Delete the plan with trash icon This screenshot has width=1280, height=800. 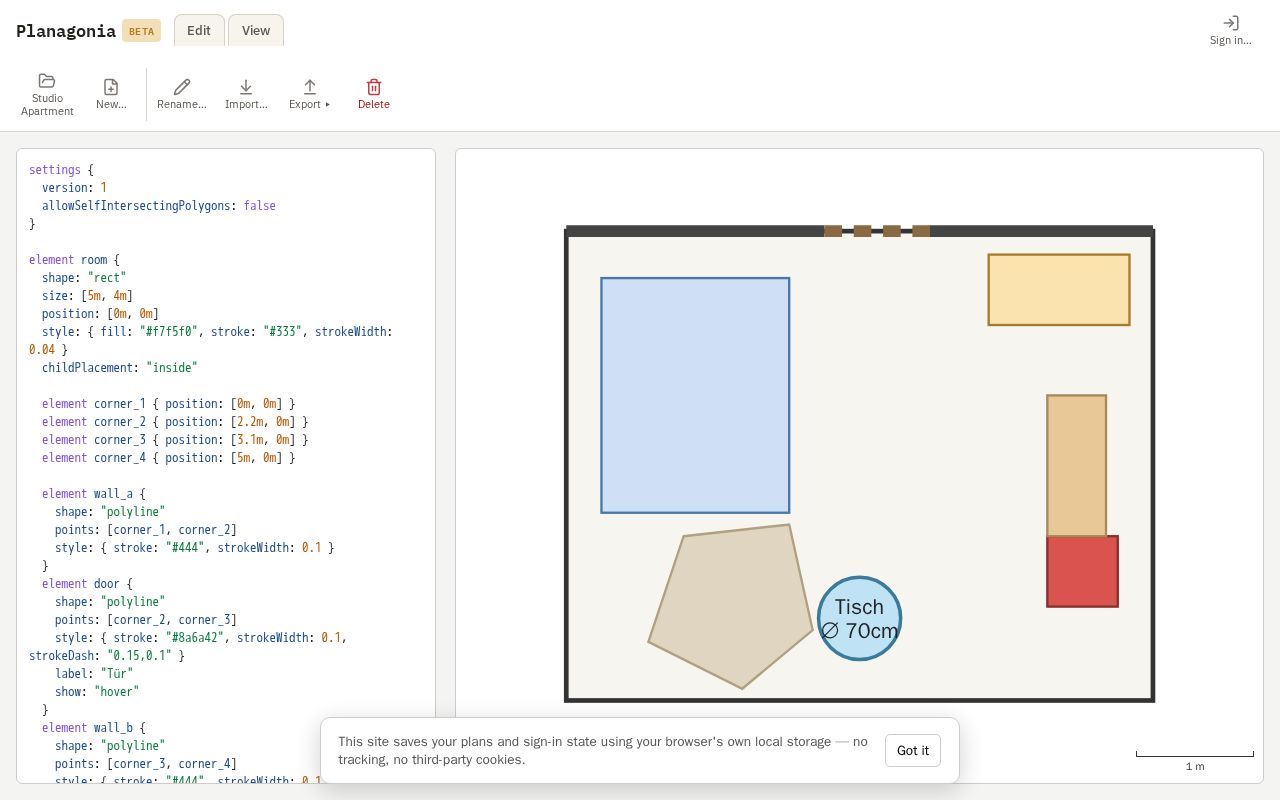tap(374, 95)
